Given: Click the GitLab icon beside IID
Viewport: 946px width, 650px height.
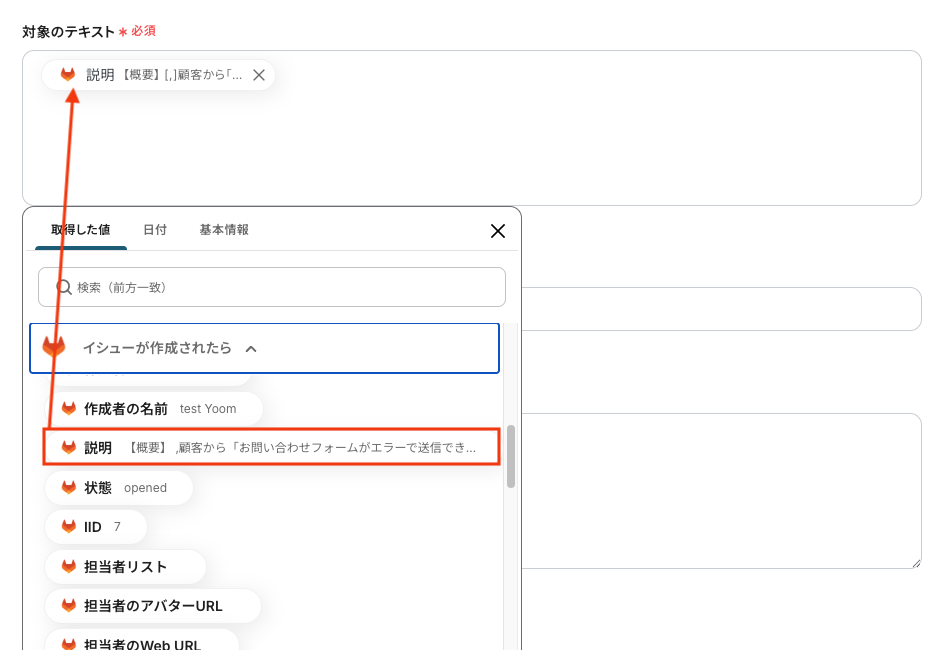Looking at the screenshot, I should (x=69, y=527).
